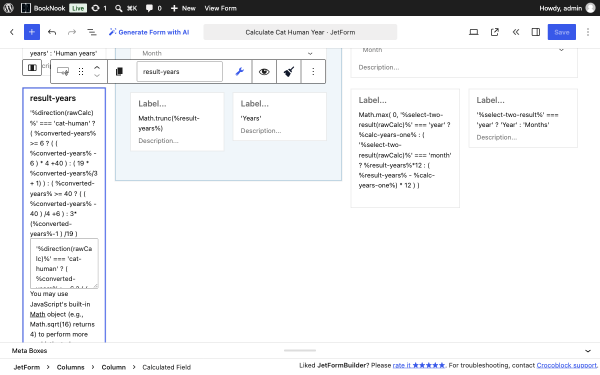Collapse sidebar with double chevron icon
Screen dimensions: 600x375
coord(516,32)
